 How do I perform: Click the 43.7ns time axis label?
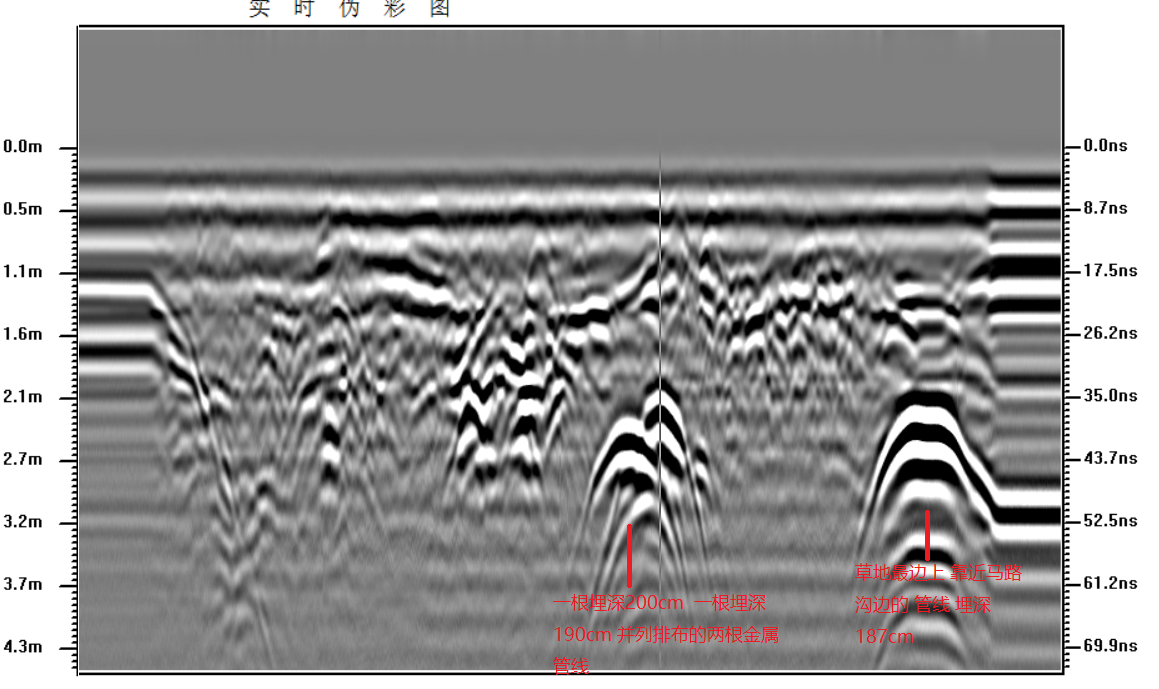[1110, 458]
